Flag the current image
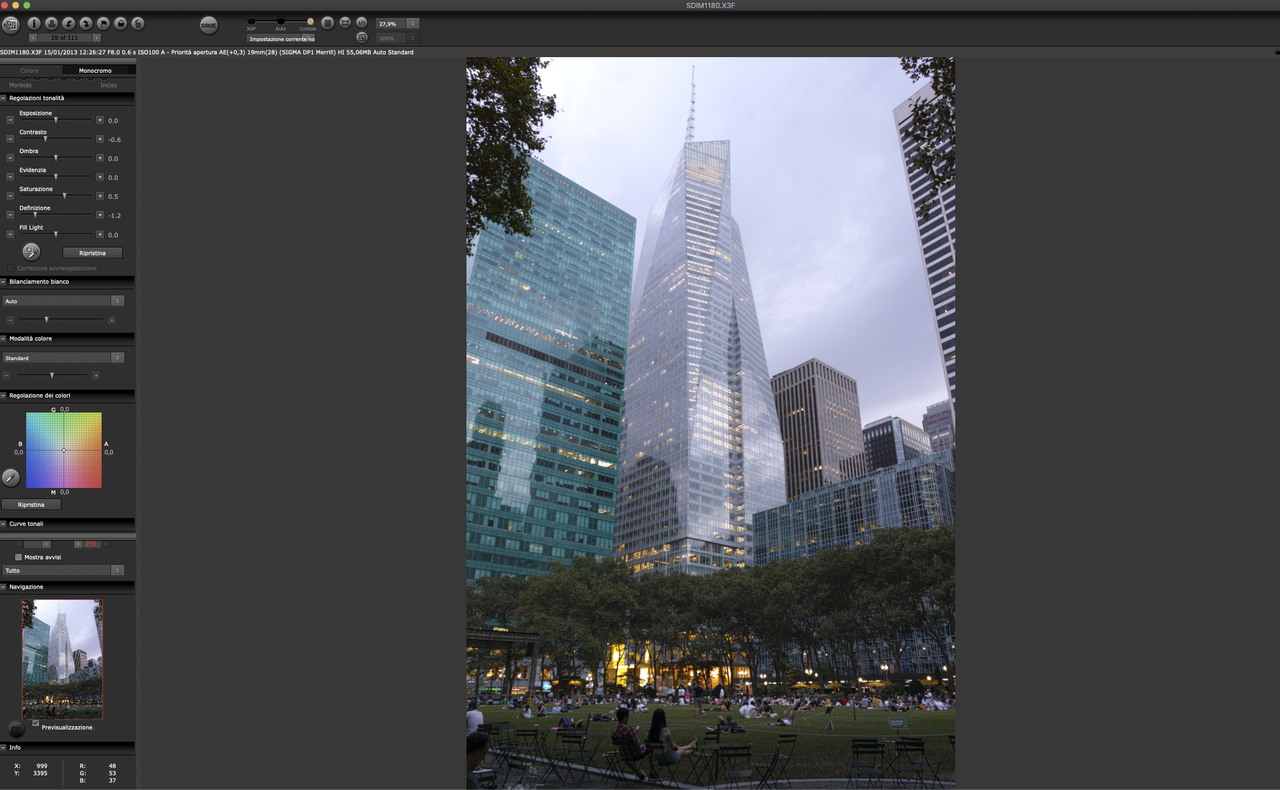Viewport: 1280px width, 790px height. (103, 23)
